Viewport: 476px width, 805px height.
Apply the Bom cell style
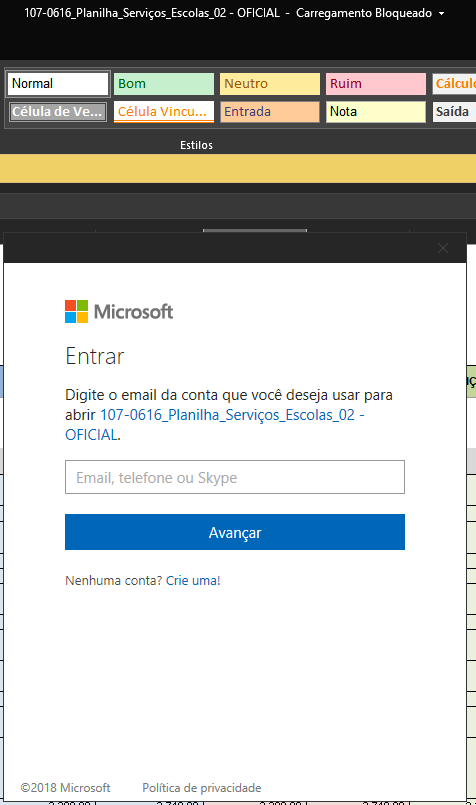(164, 84)
